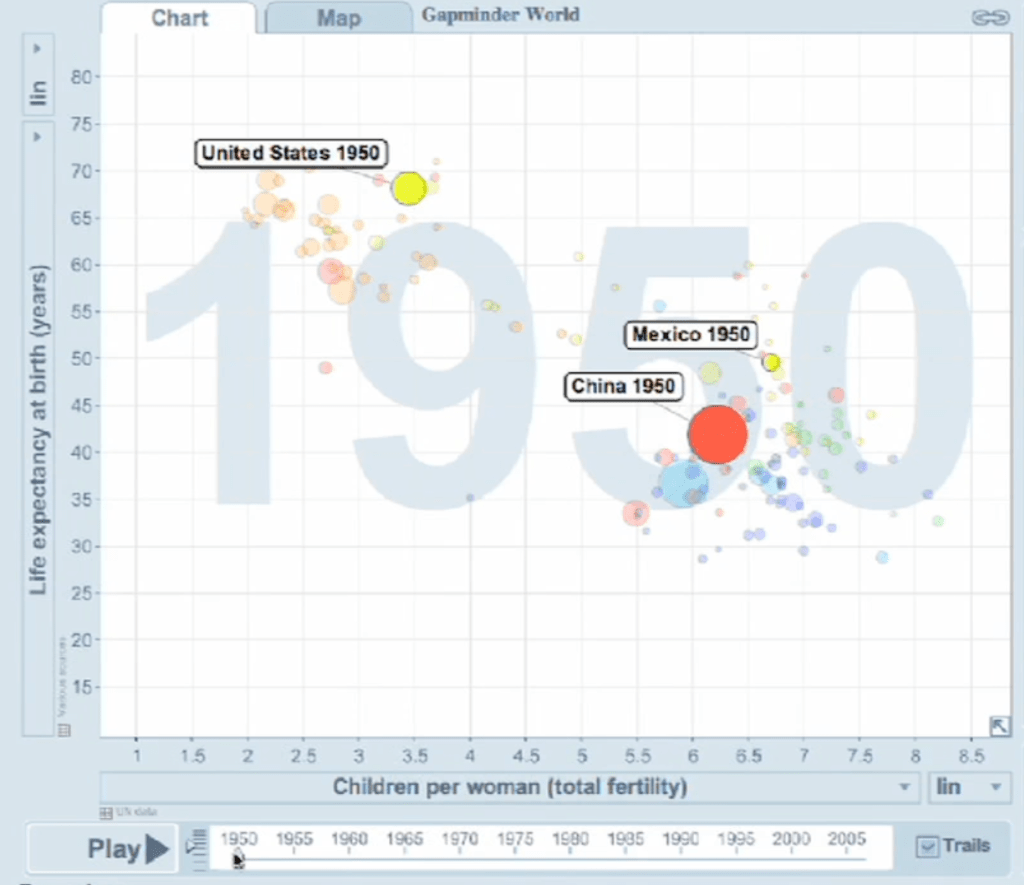
Task: Click the playback speed control icon beside Play
Action: 196,849
